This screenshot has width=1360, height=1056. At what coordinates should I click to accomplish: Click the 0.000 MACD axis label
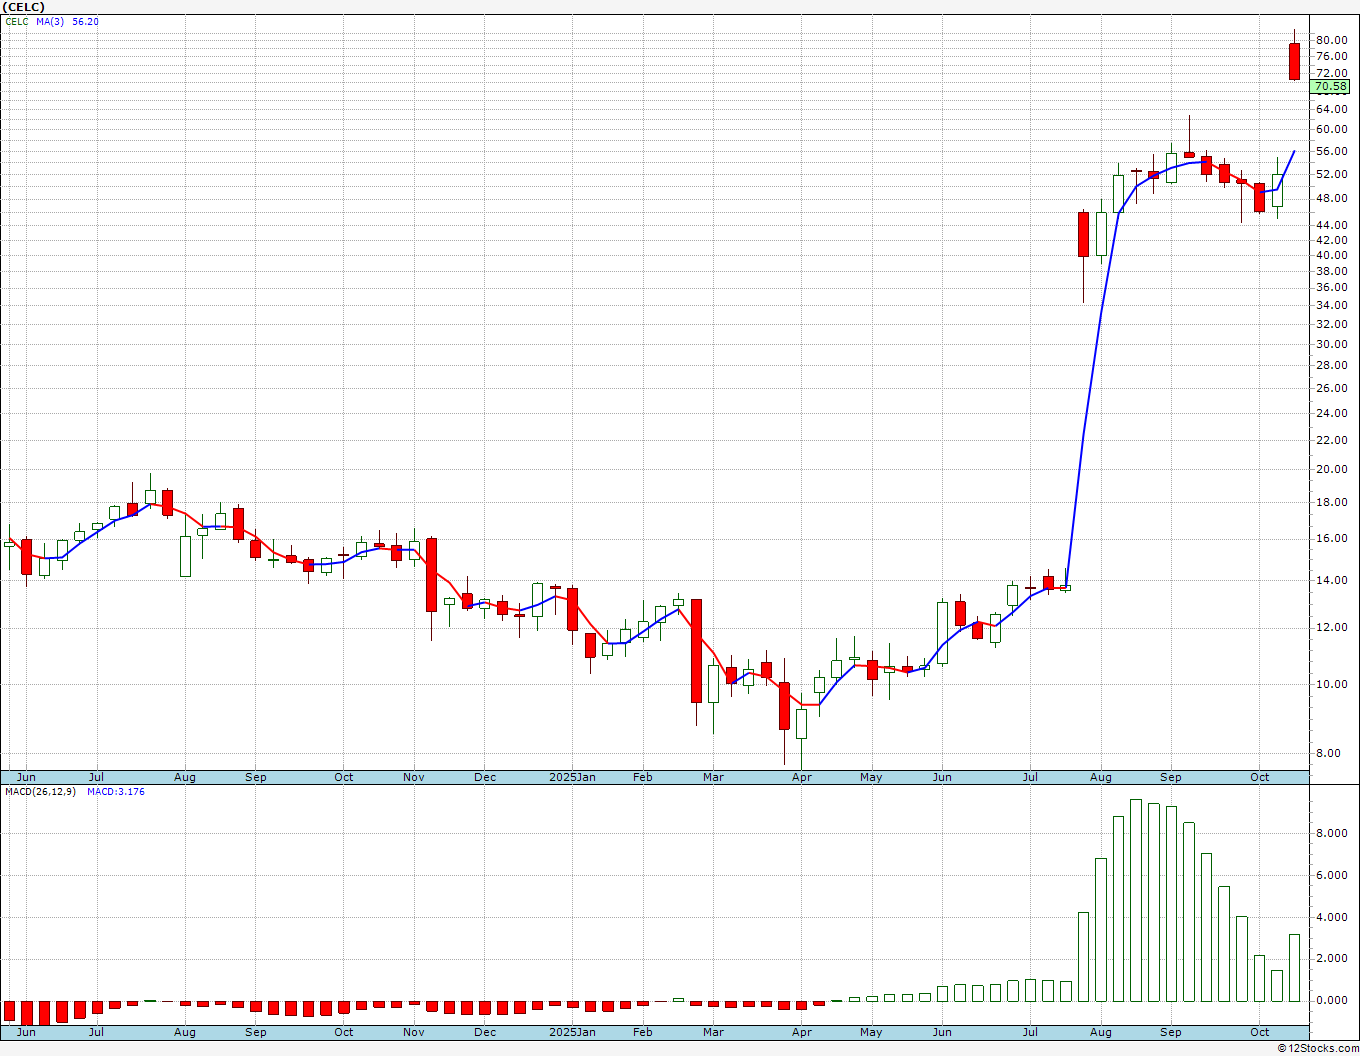(x=1331, y=1000)
